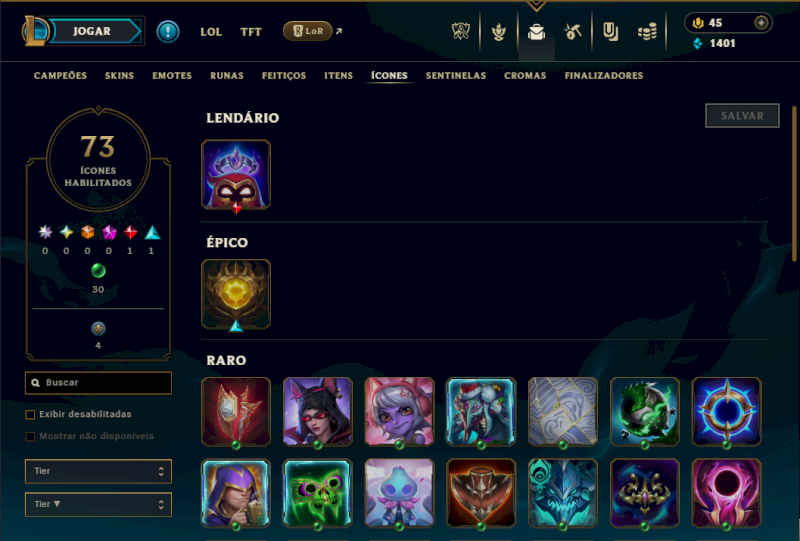Enable Exibir desabilitadas checkbox
The width and height of the screenshot is (800, 541).
[31, 414]
